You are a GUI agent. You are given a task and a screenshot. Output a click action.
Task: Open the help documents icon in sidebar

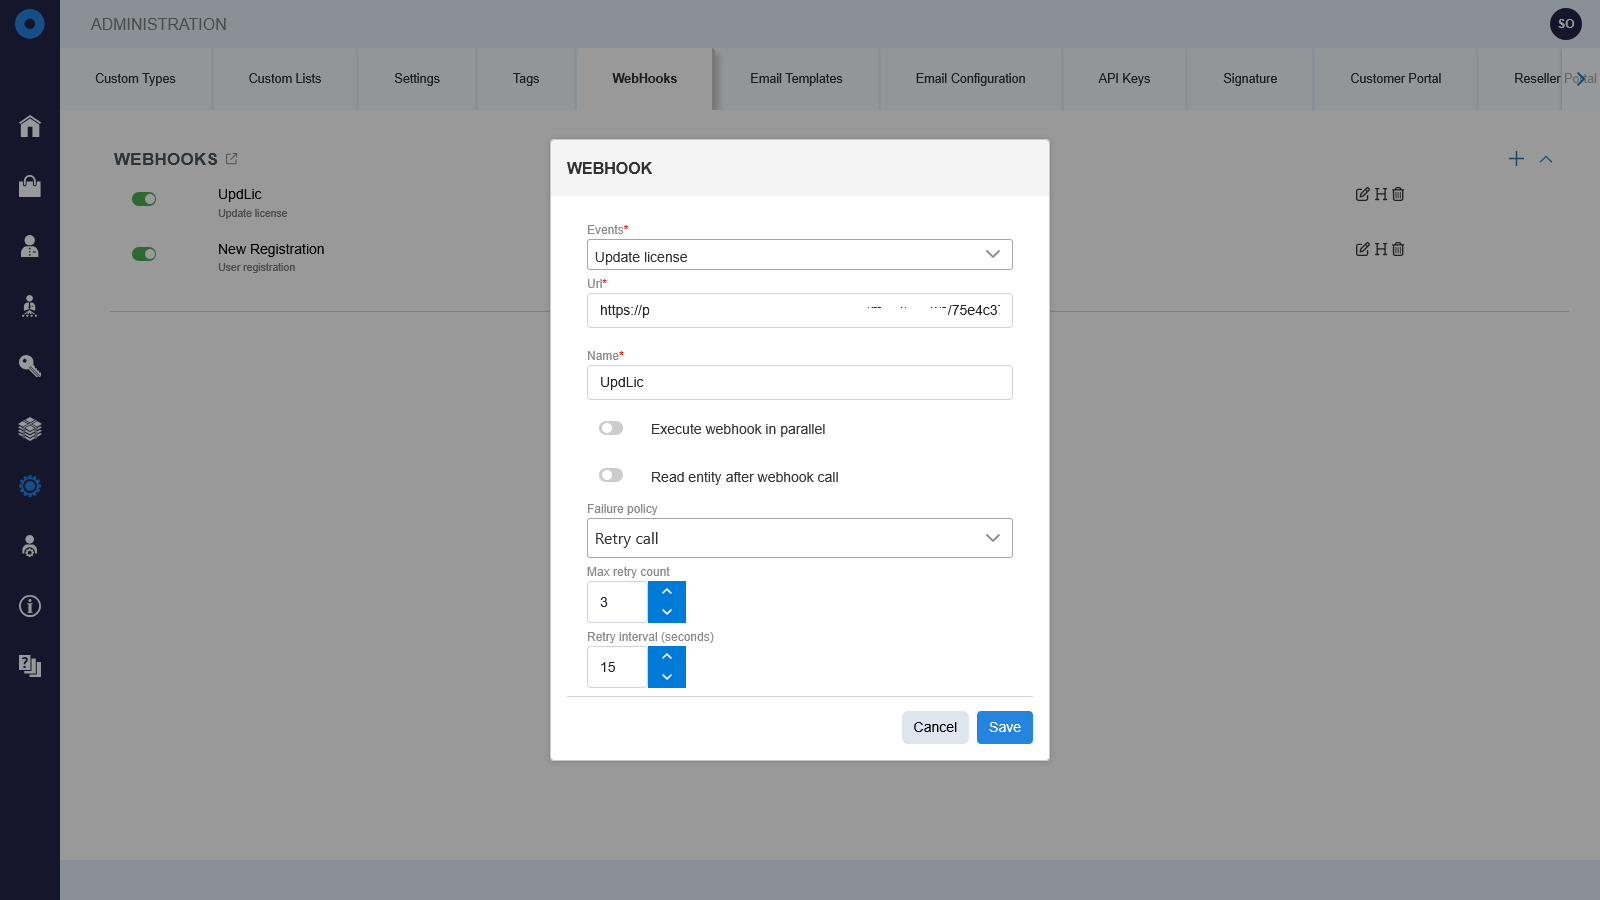pos(30,666)
